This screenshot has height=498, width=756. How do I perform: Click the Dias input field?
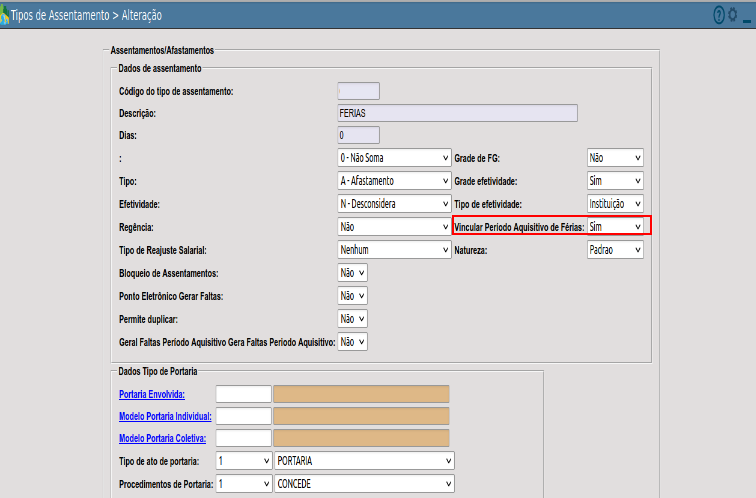pyautogui.click(x=359, y=135)
